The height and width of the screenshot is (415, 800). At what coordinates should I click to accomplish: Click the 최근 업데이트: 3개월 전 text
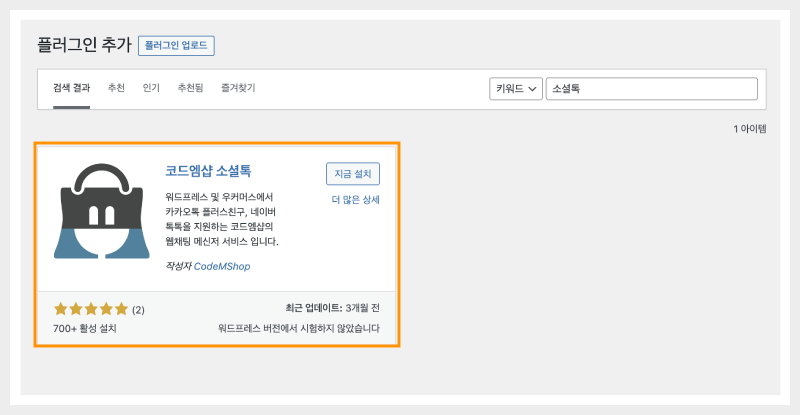(332, 308)
